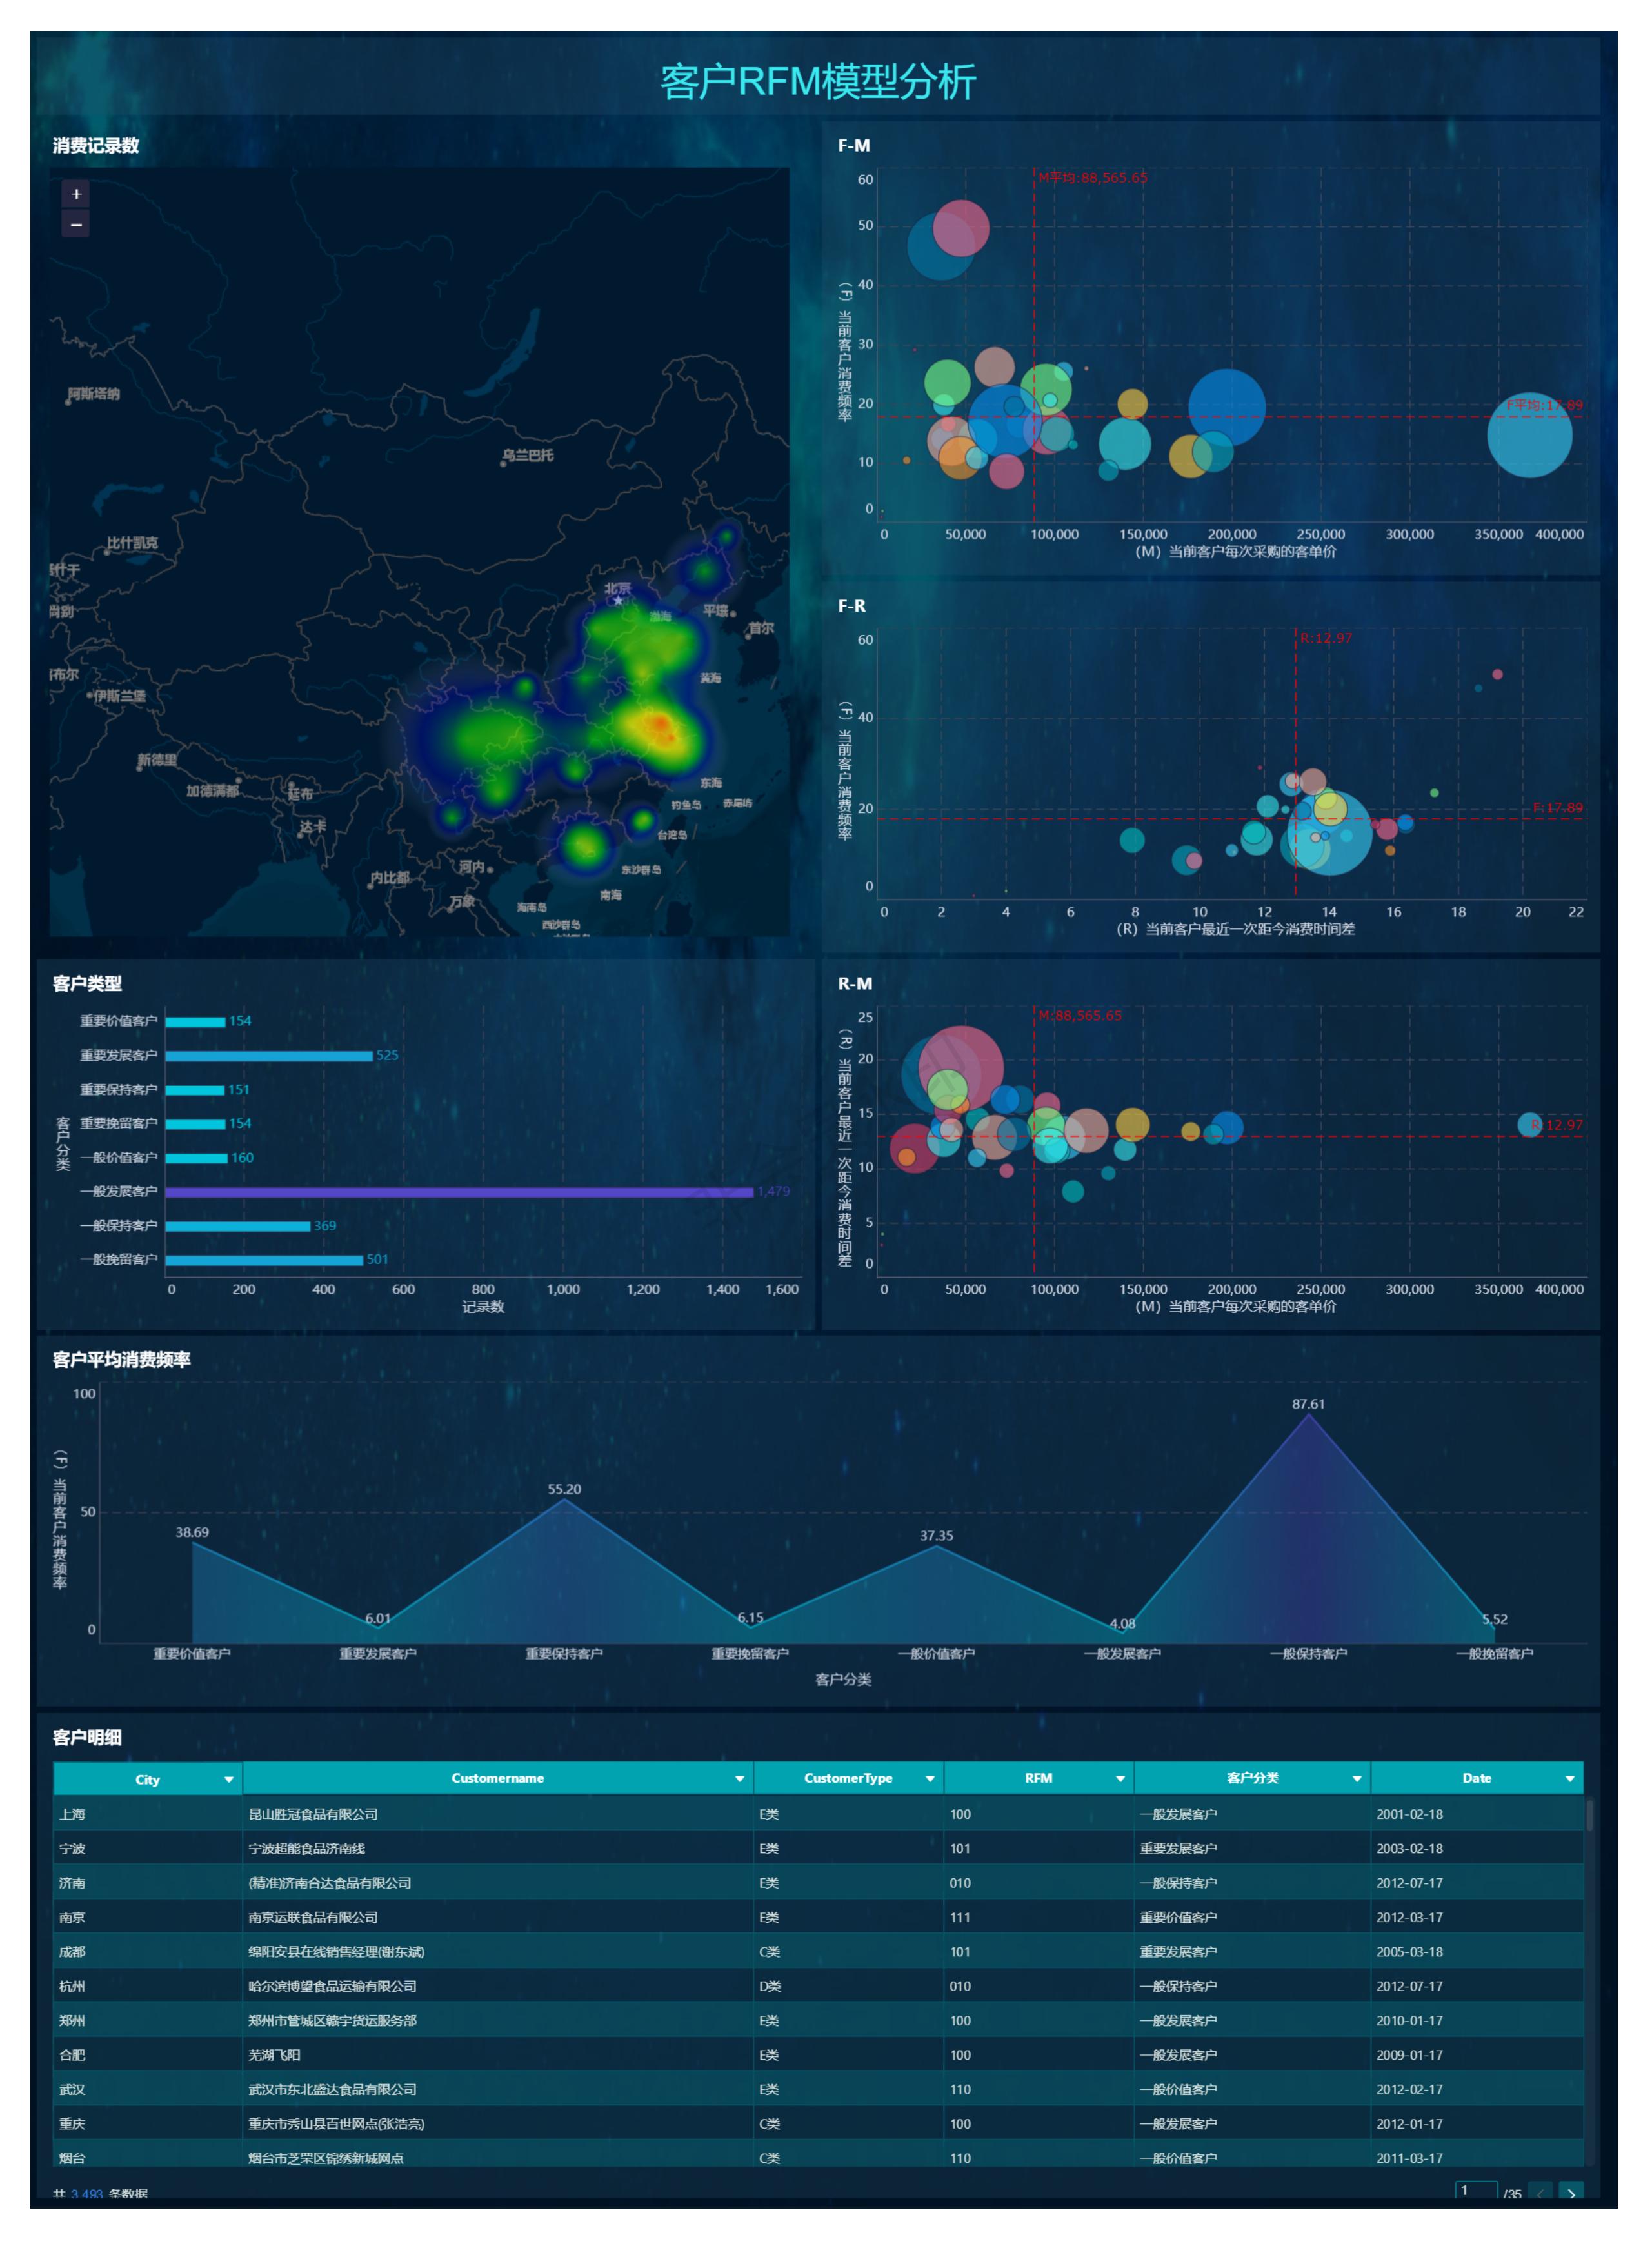Click the 北京 label on the map
The width and height of the screenshot is (1652, 2268).
617,588
